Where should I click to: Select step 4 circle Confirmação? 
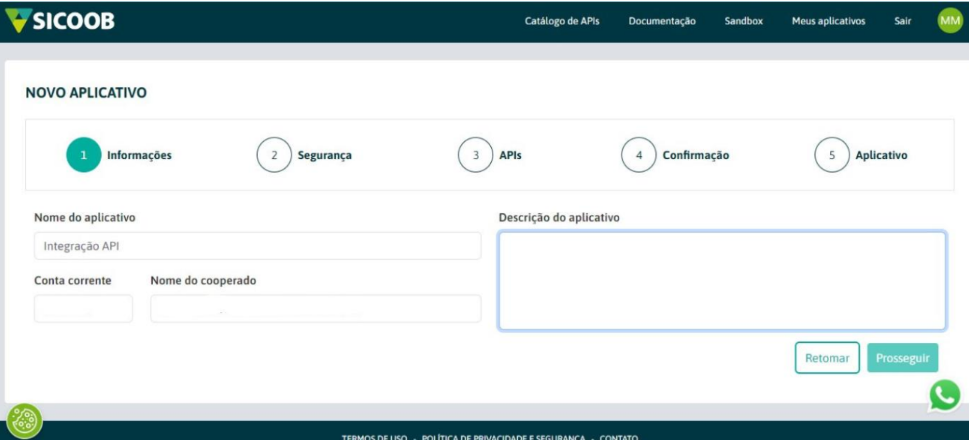638,155
